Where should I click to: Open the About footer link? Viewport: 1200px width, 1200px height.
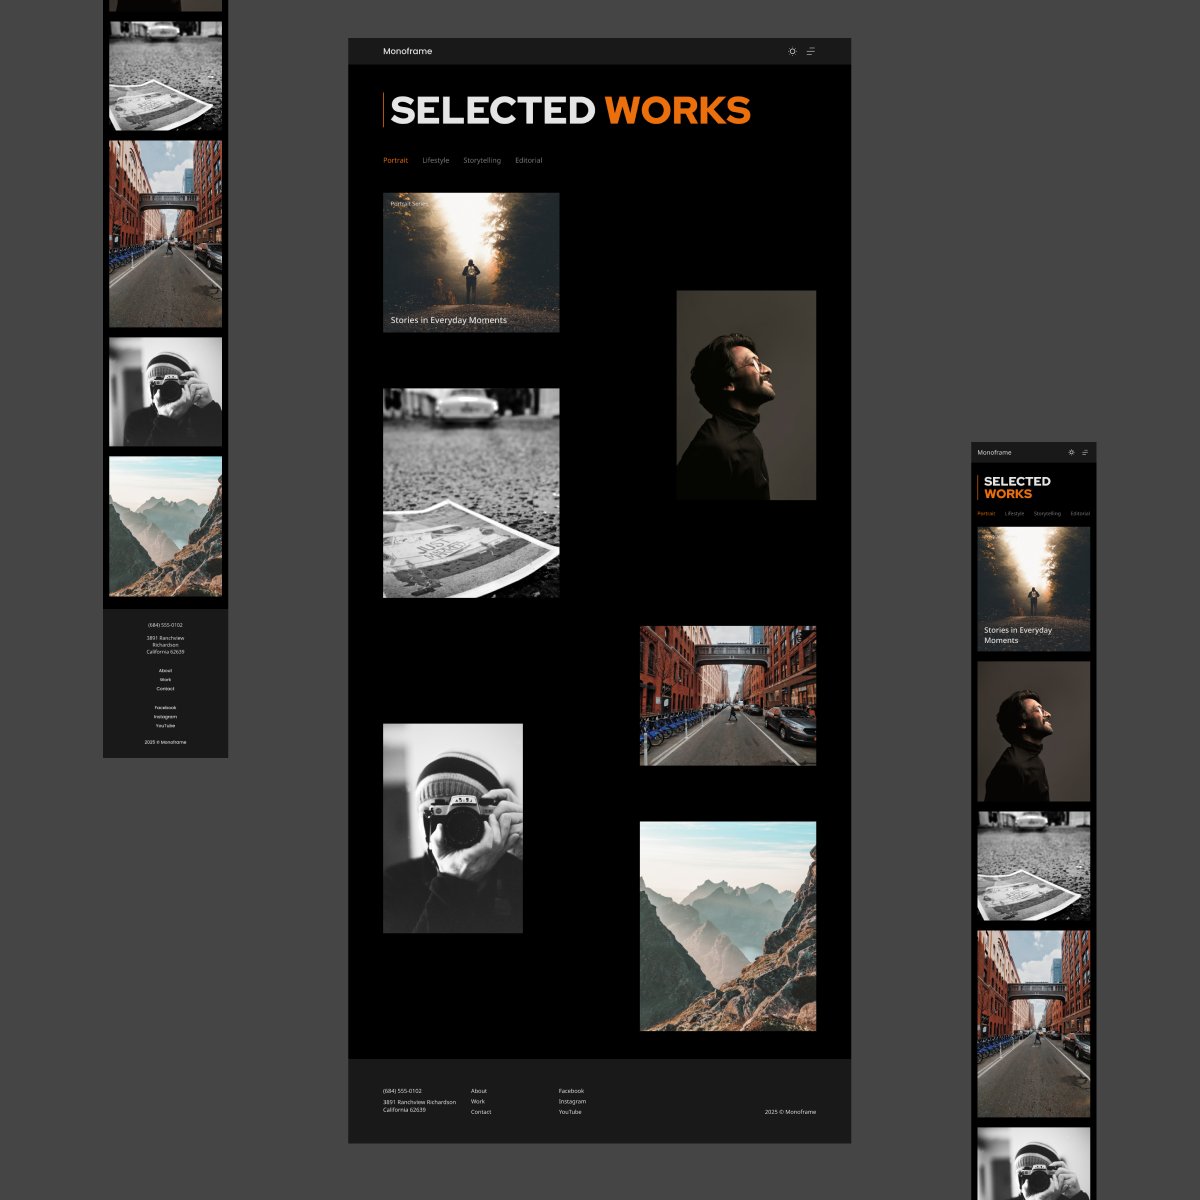point(479,1091)
